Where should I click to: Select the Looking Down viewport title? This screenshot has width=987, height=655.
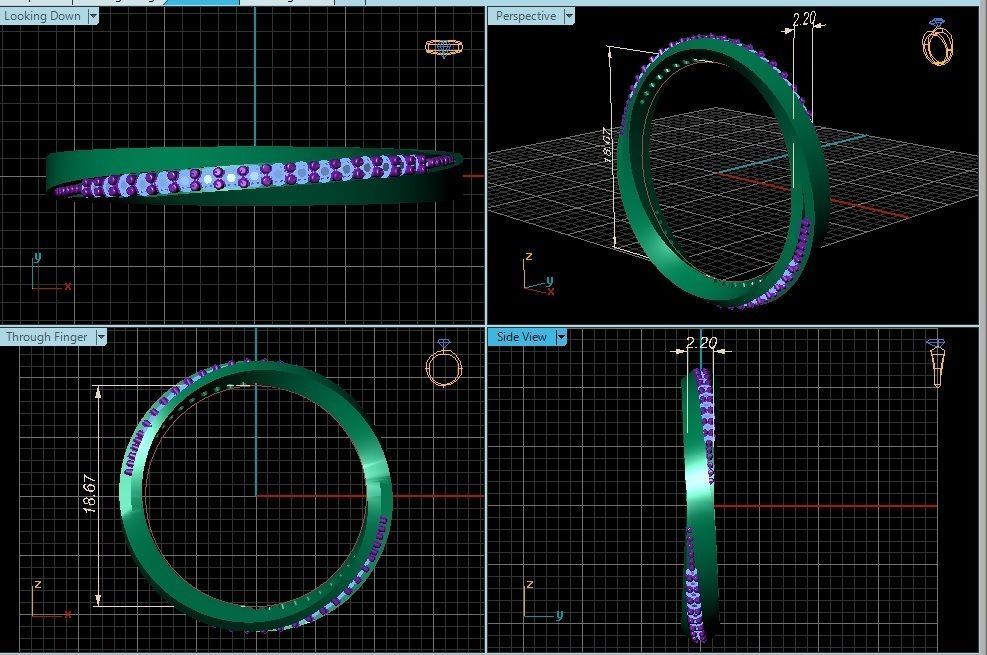tap(42, 16)
